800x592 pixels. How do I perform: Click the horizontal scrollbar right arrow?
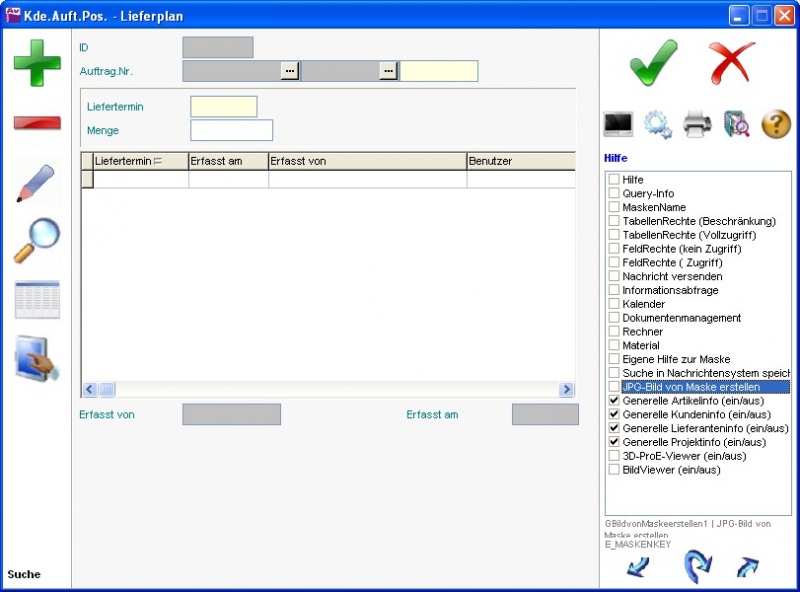click(566, 390)
